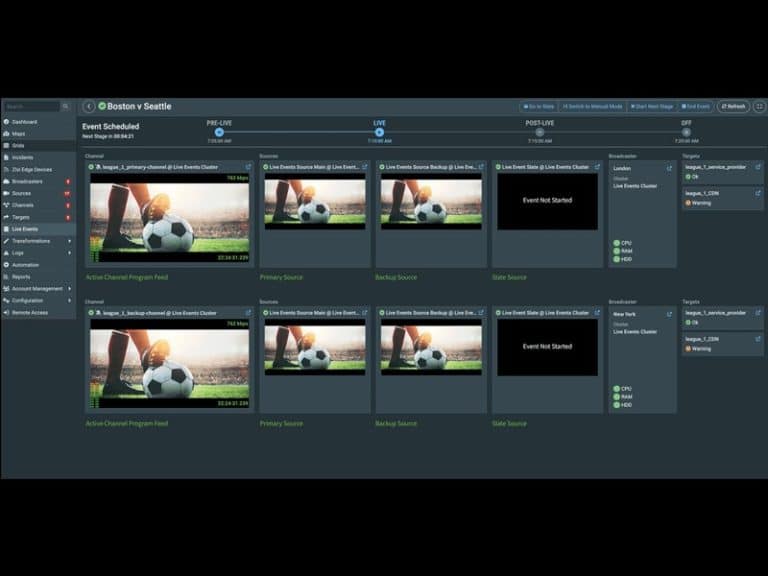Viewport: 768px width, 576px height.
Task: Click the Start Next Stage button
Action: pyautogui.click(x=653, y=106)
